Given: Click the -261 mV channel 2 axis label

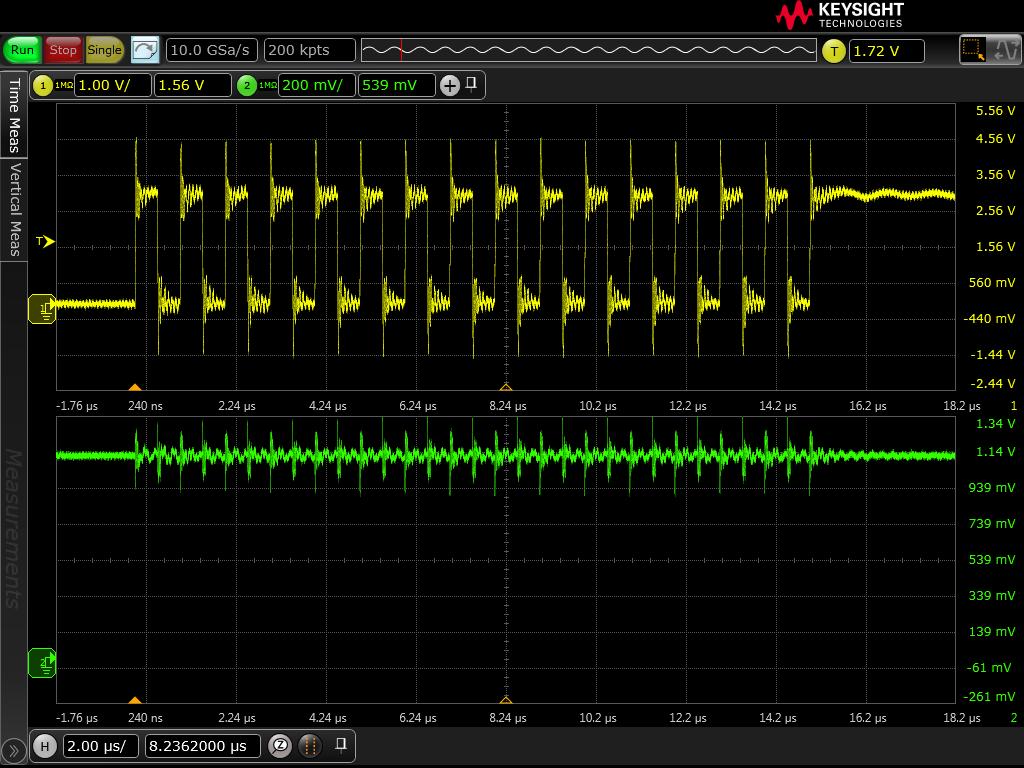Looking at the screenshot, I should 989,696.
